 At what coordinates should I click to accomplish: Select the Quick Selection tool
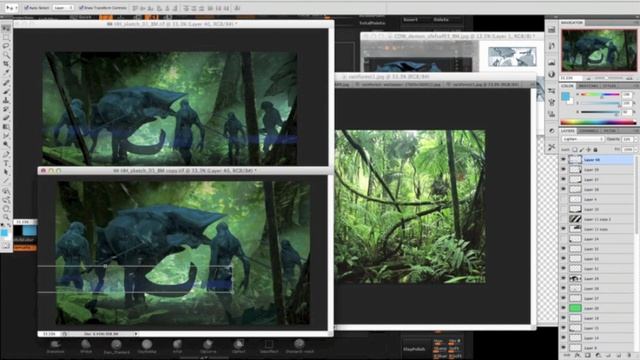[x=6, y=55]
